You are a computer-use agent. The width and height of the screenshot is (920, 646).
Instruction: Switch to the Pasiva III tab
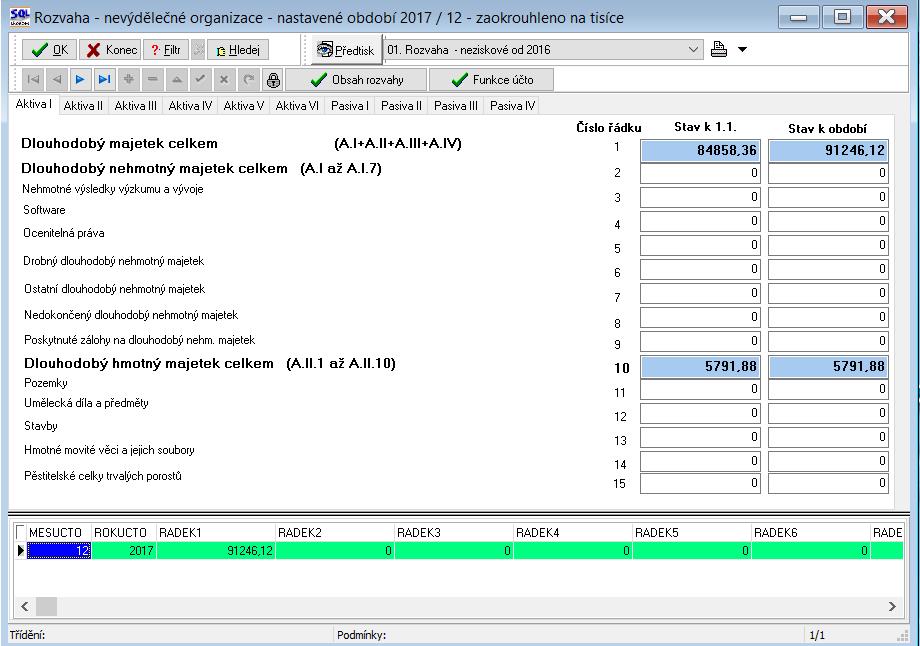pos(455,106)
